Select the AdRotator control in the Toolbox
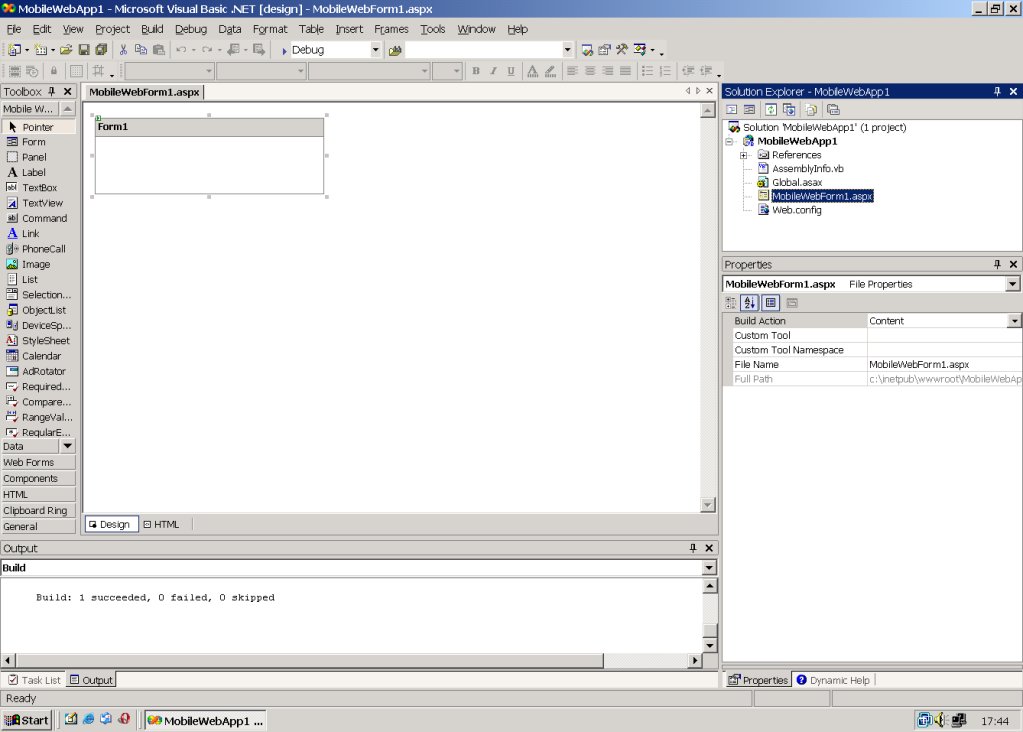Viewport: 1023px width, 732px height. click(38, 371)
